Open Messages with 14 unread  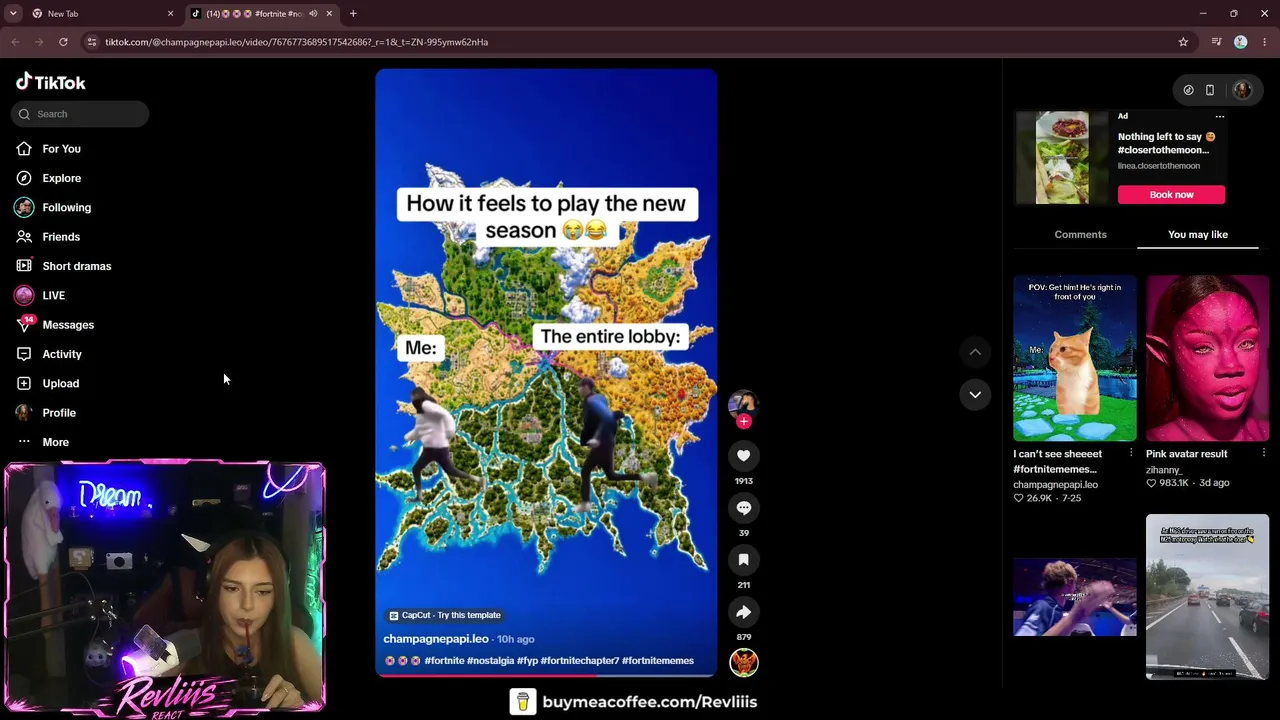point(68,325)
